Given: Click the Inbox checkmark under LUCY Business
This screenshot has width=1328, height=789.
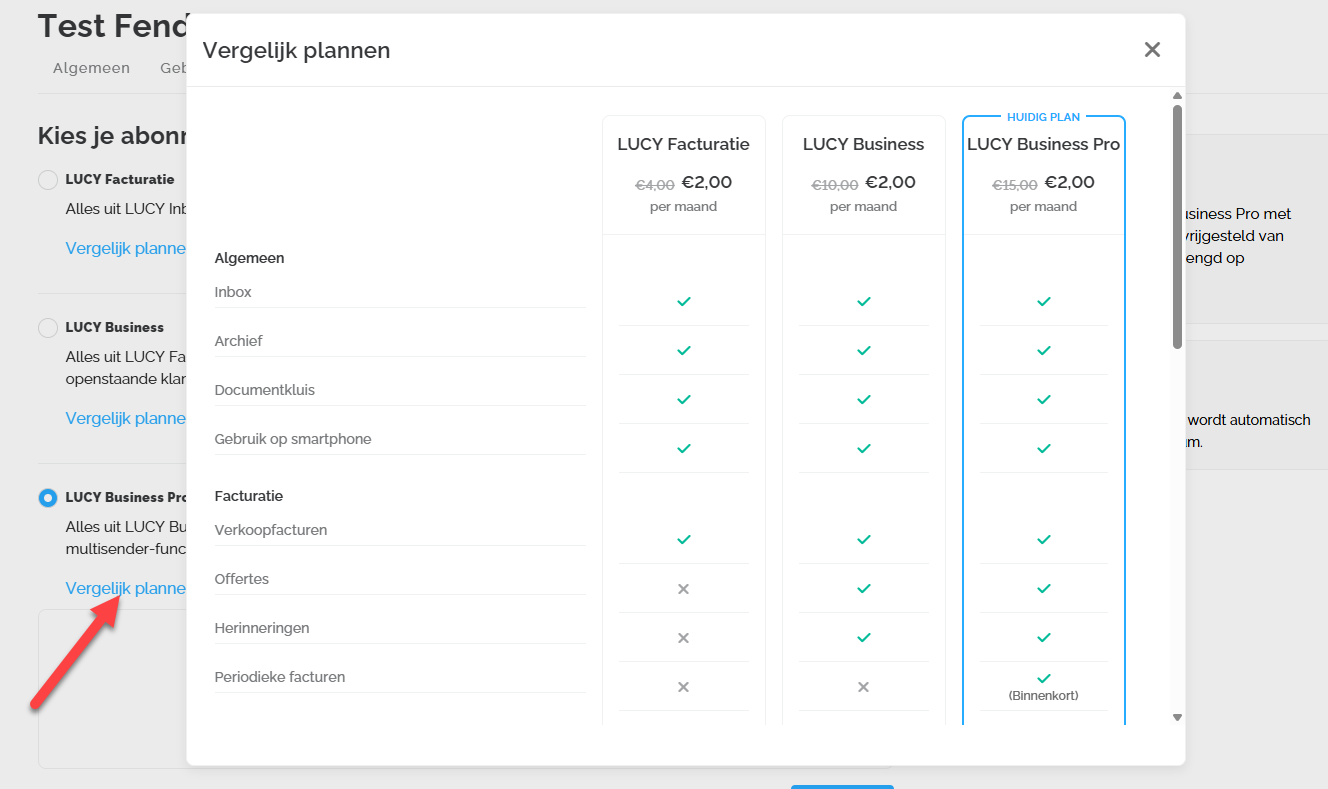Looking at the screenshot, I should click(x=864, y=301).
